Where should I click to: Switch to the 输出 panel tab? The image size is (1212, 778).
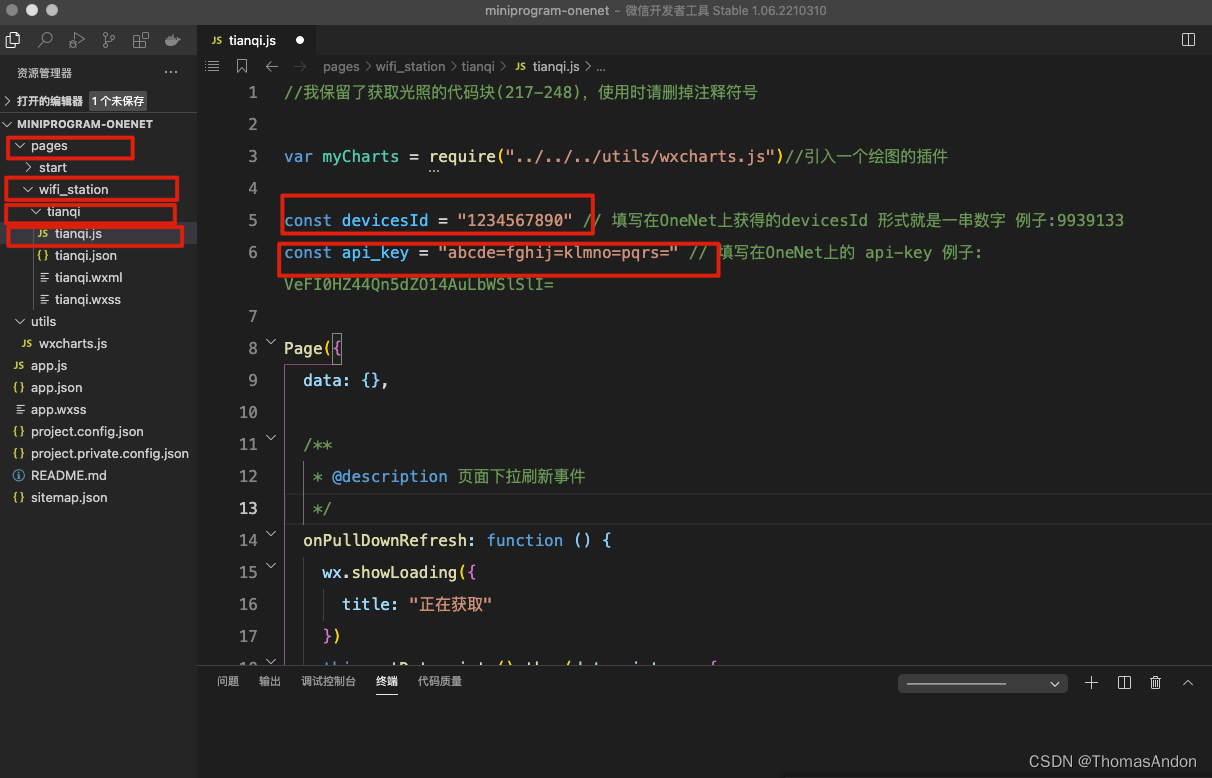tap(270, 681)
